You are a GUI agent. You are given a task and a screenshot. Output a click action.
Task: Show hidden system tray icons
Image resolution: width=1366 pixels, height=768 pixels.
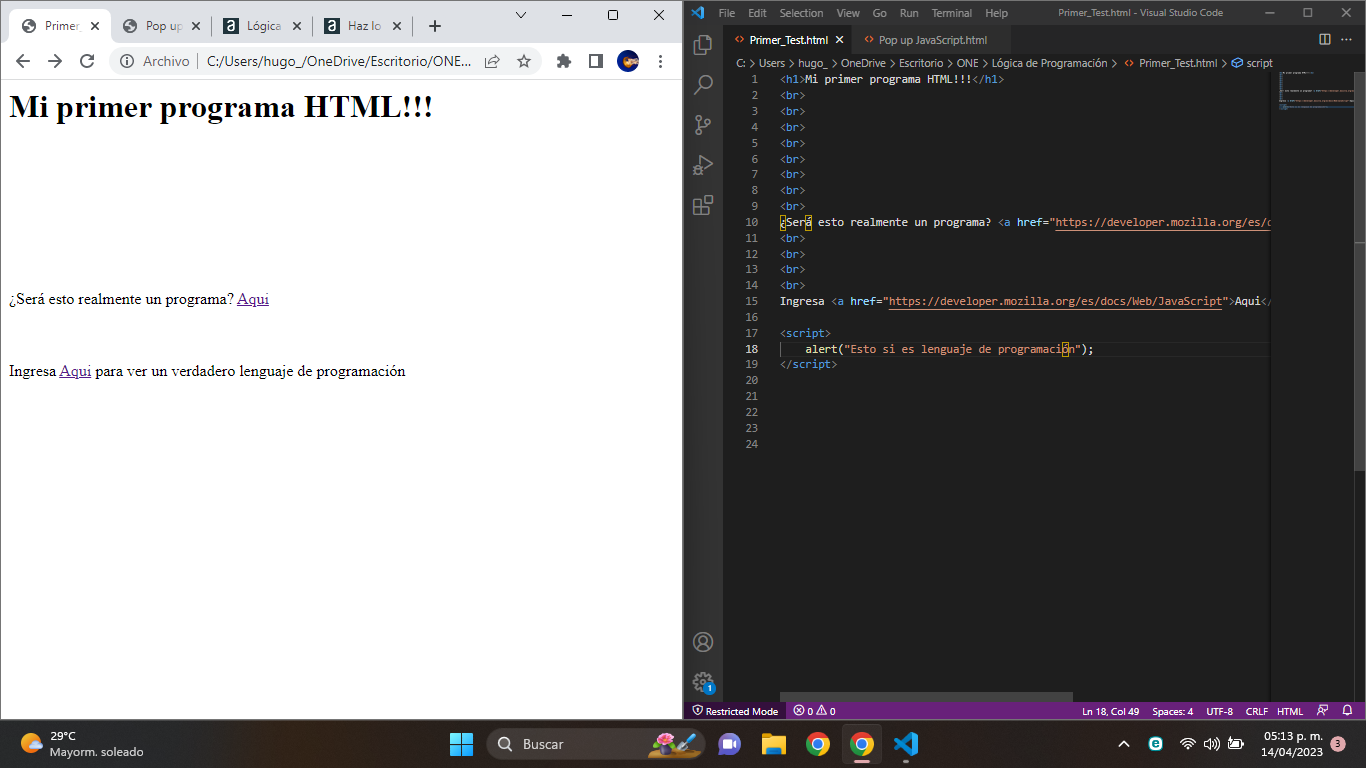coord(1124,744)
